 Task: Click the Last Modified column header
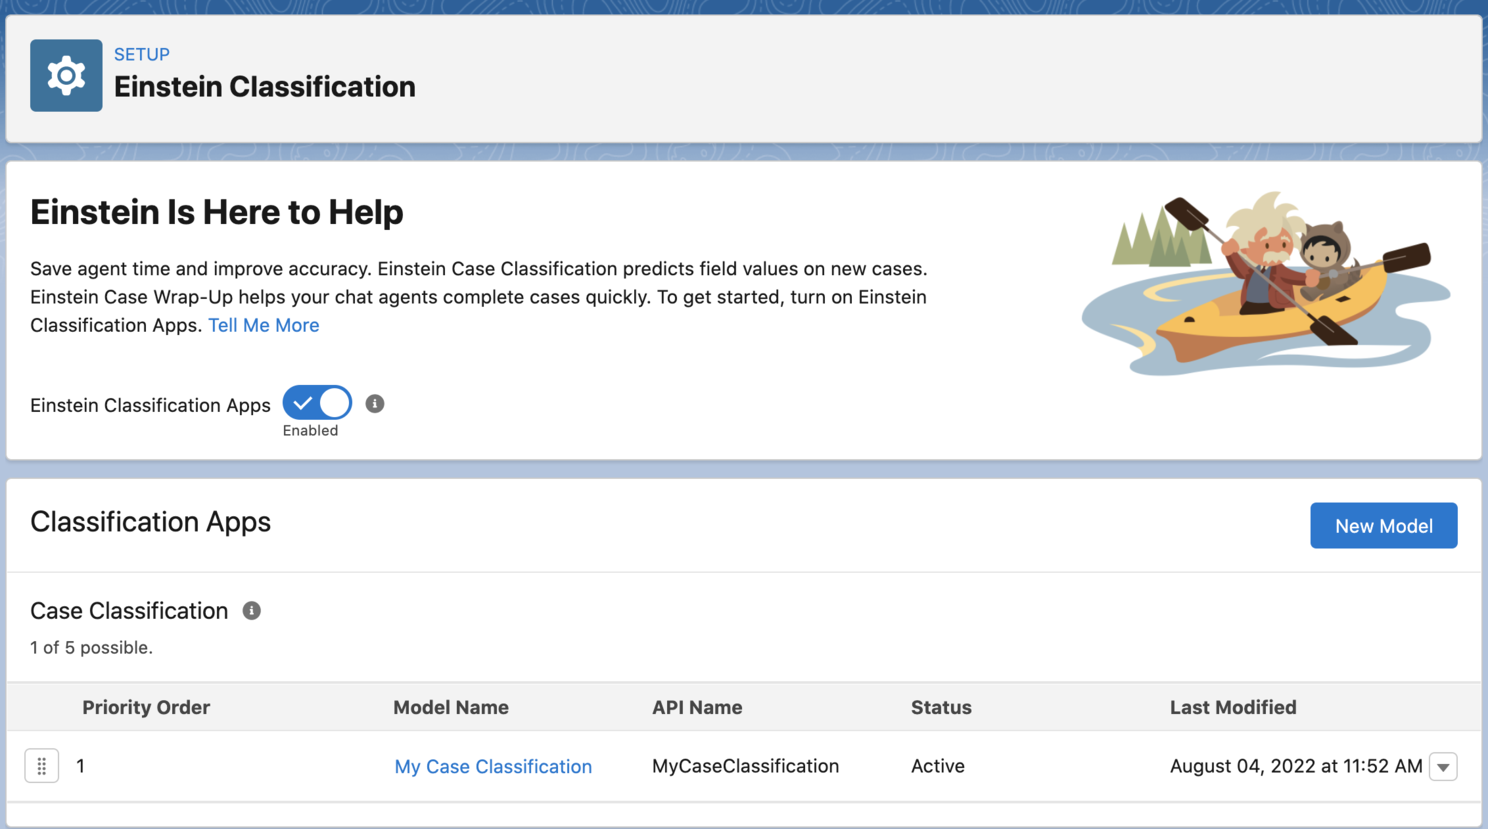[1233, 708]
